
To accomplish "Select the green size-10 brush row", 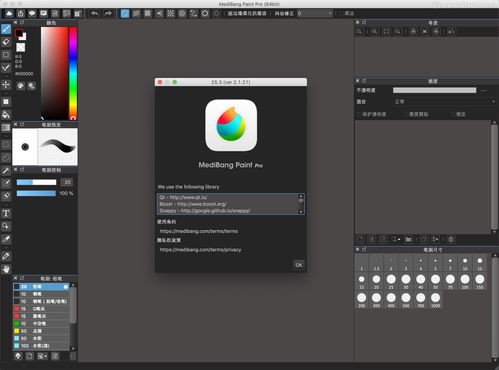I will (41, 324).
